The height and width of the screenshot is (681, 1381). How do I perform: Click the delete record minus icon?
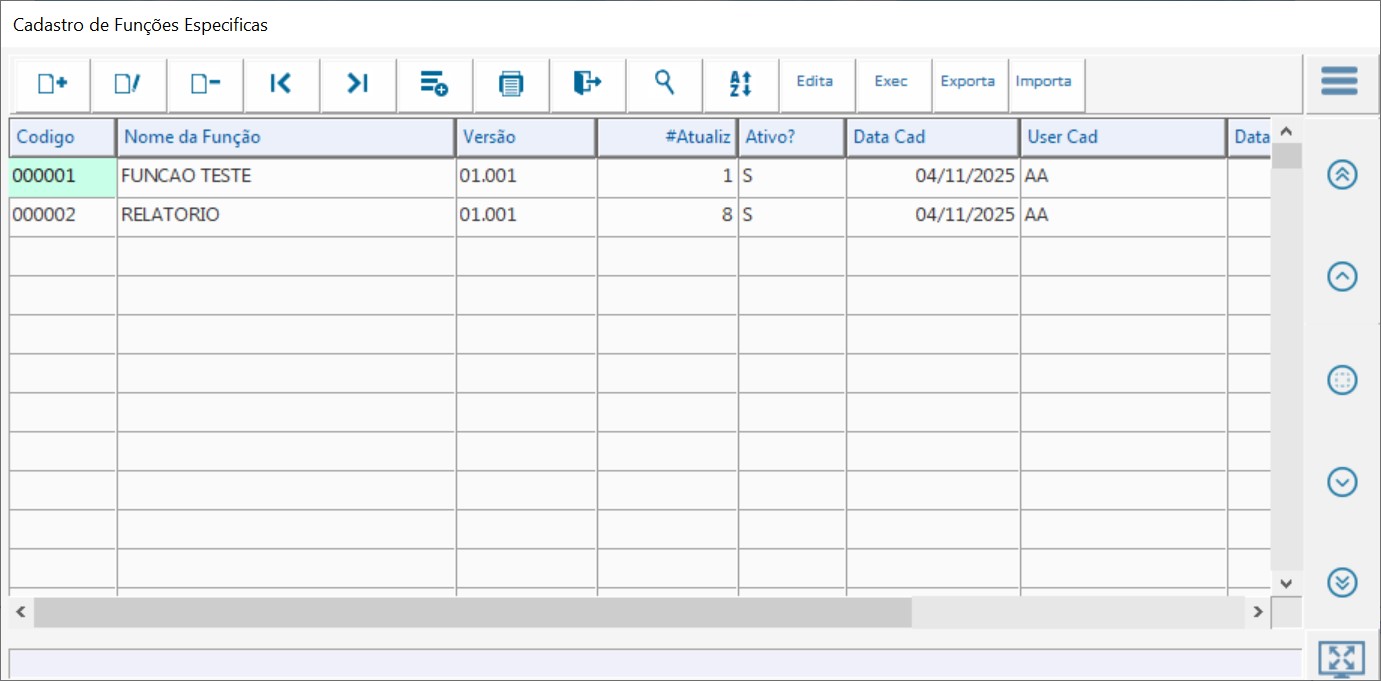coord(205,83)
